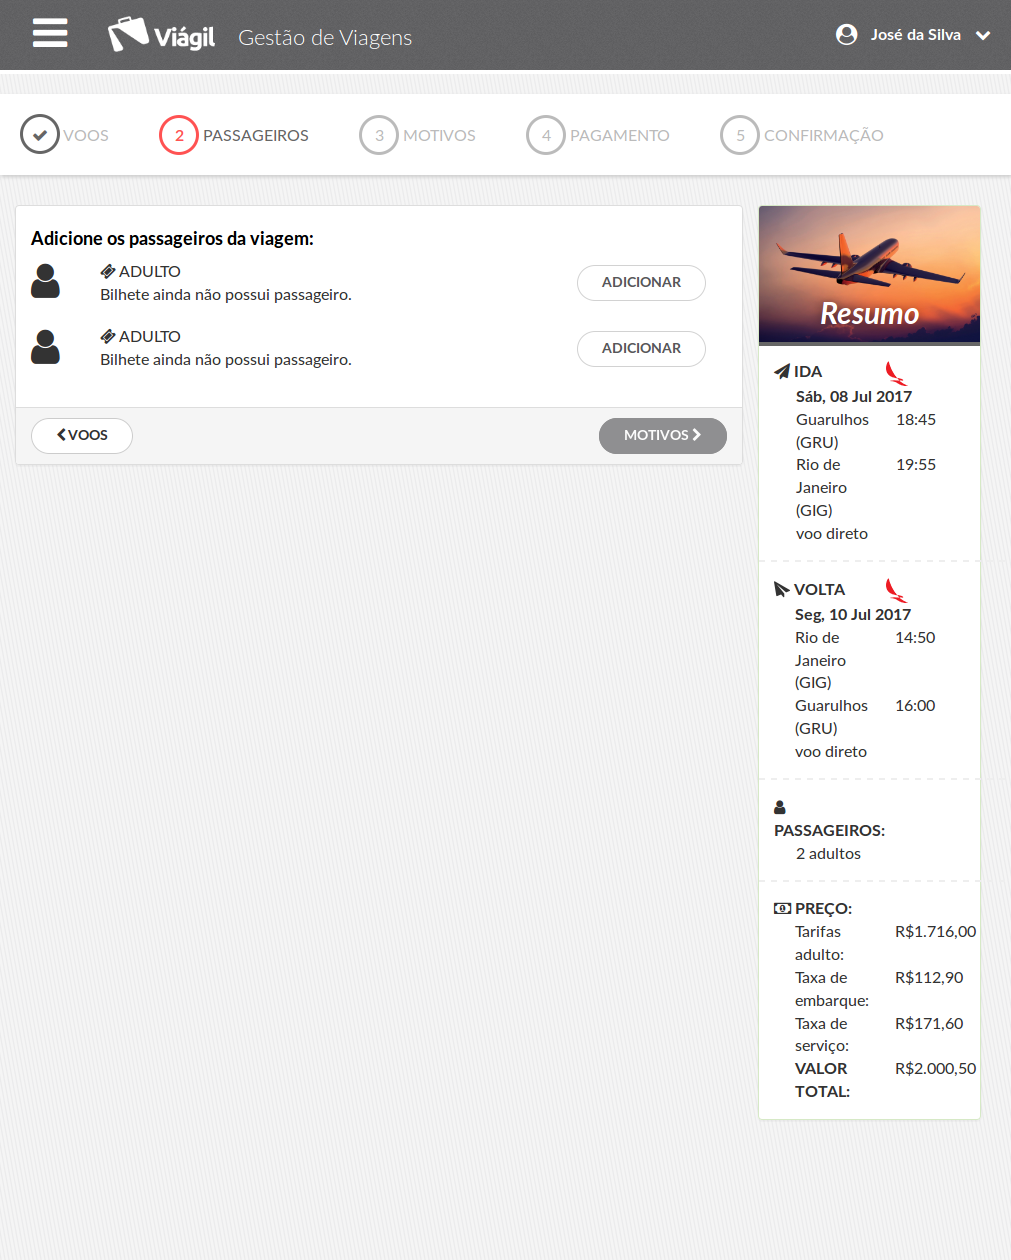This screenshot has height=1260, width=1011.
Task: Expand the José da Silva account dropdown arrow
Action: tap(983, 35)
